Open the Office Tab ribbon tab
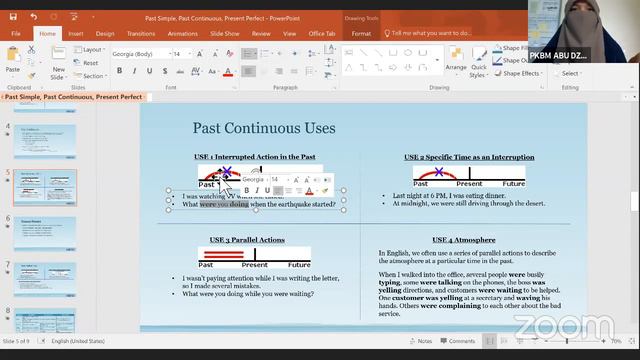The image size is (640, 360). [322, 33]
